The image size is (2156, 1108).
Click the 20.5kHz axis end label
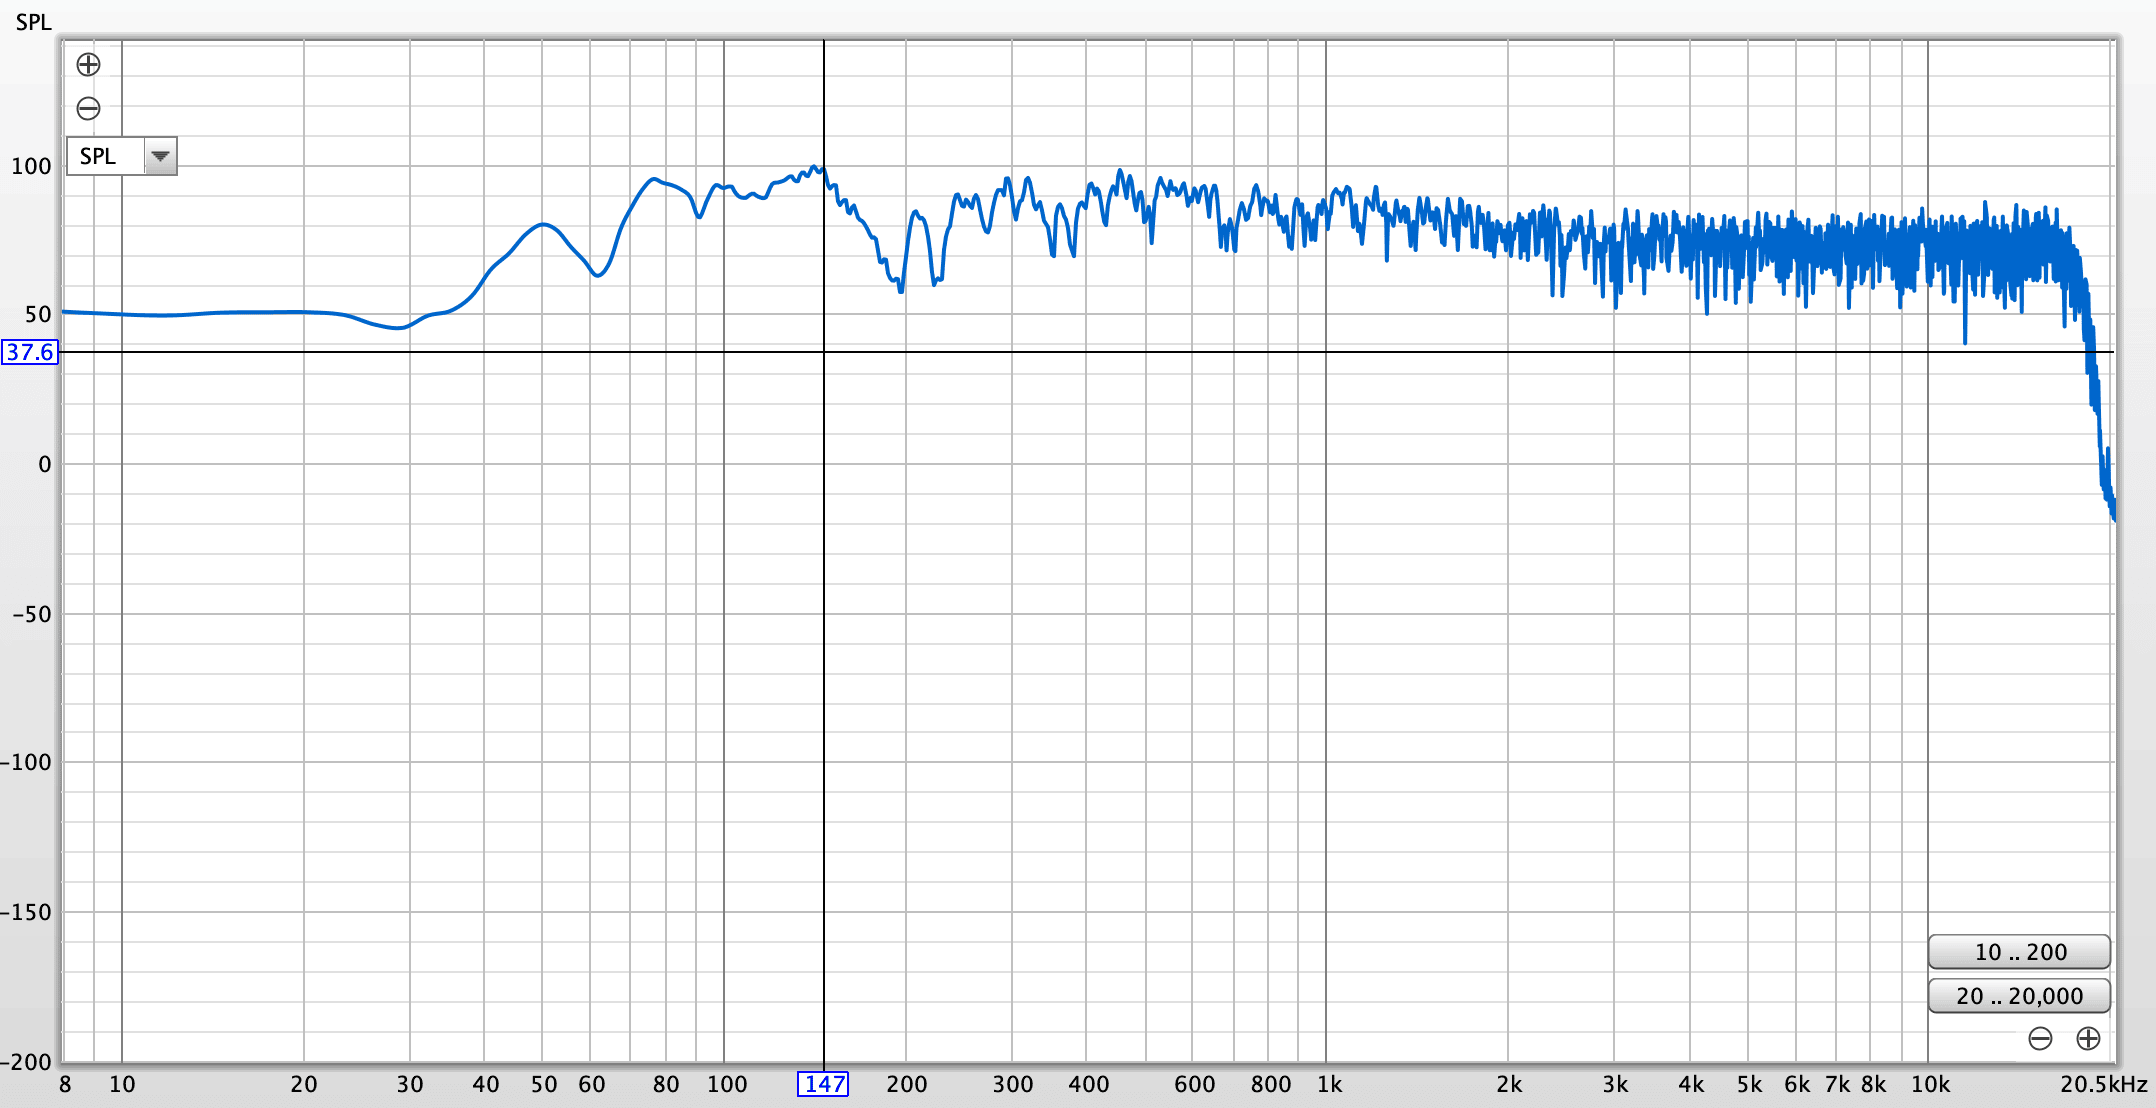click(x=2103, y=1084)
